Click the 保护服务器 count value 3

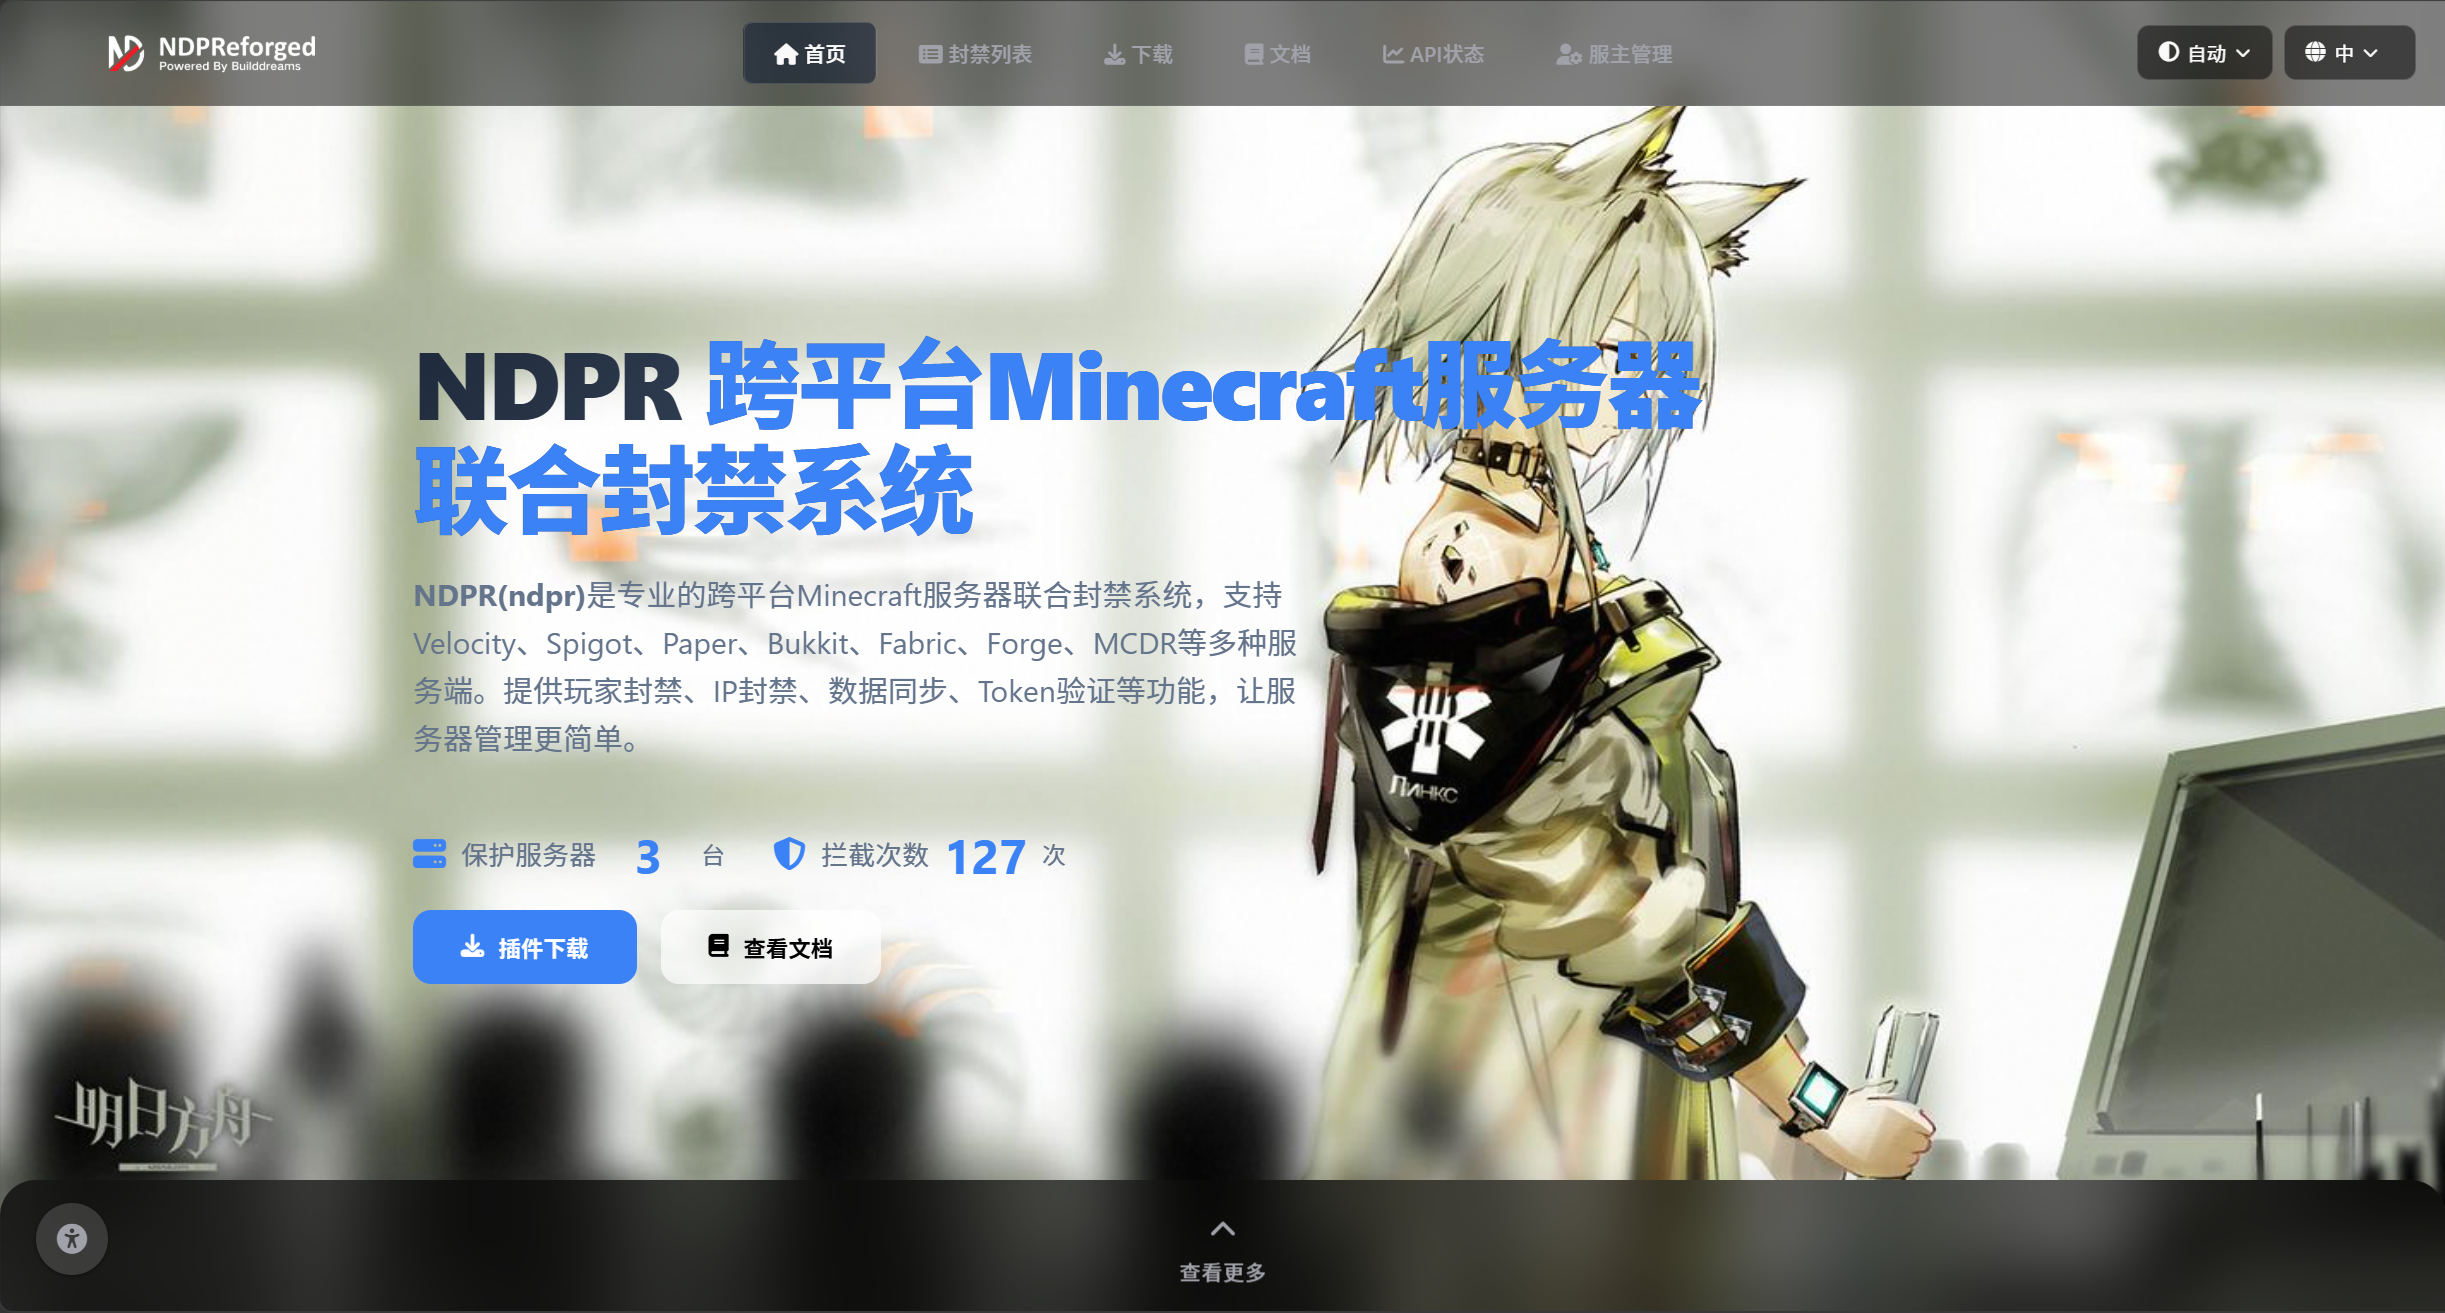(x=648, y=857)
